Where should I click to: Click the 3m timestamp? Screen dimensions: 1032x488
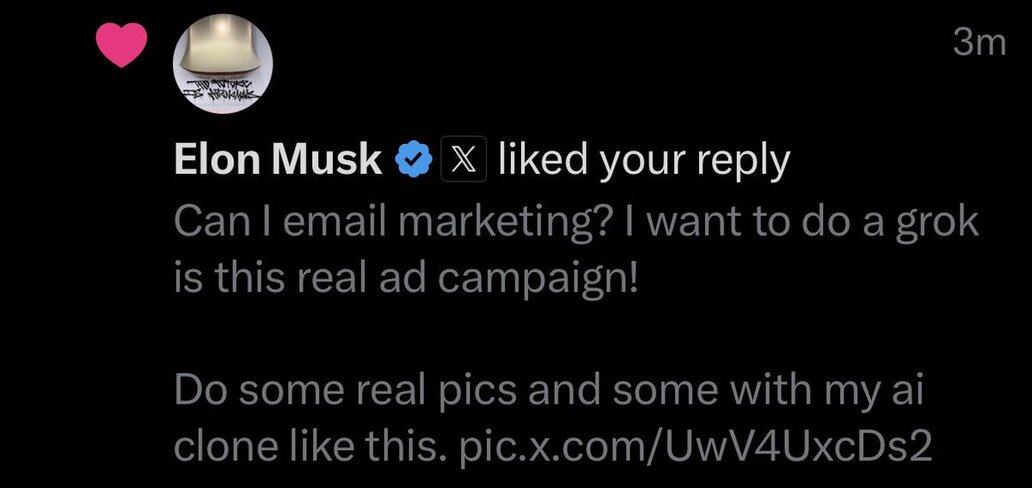979,46
